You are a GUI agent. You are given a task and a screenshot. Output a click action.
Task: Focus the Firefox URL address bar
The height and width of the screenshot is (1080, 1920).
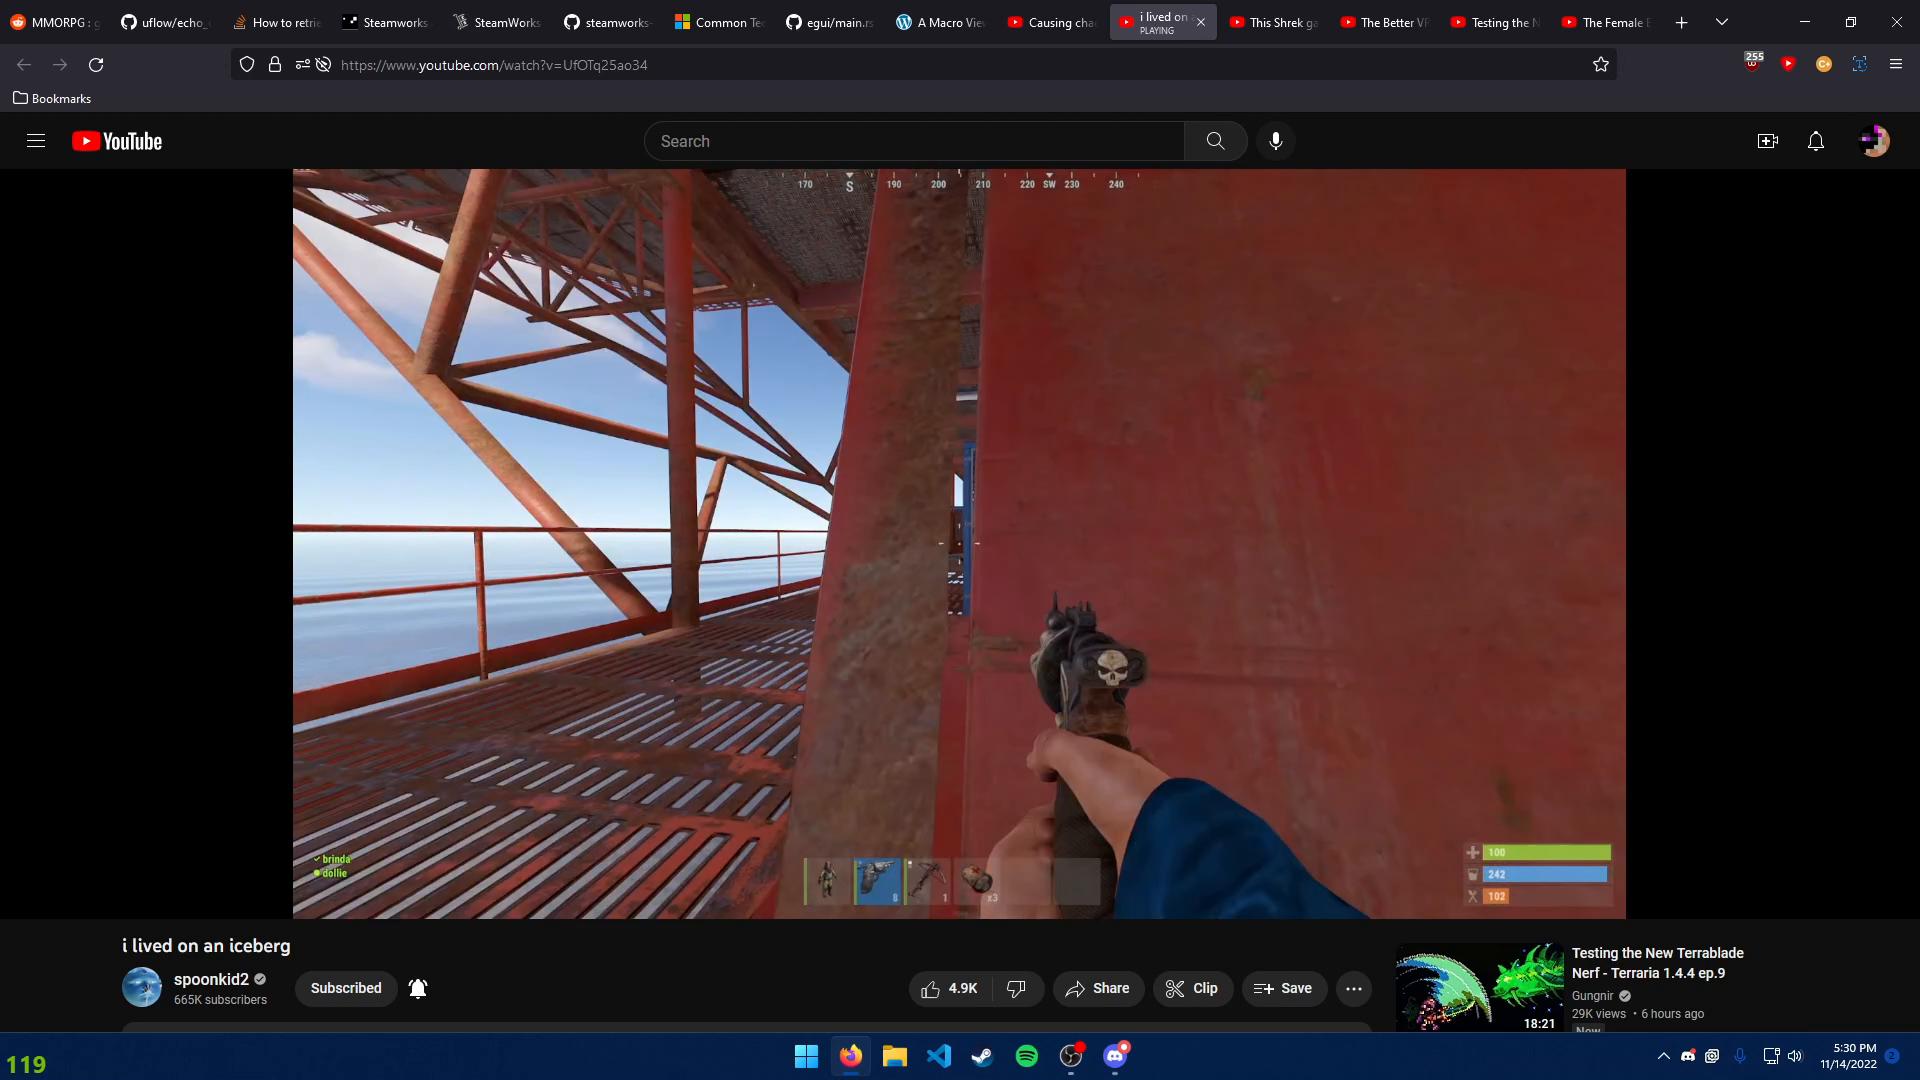coord(960,65)
